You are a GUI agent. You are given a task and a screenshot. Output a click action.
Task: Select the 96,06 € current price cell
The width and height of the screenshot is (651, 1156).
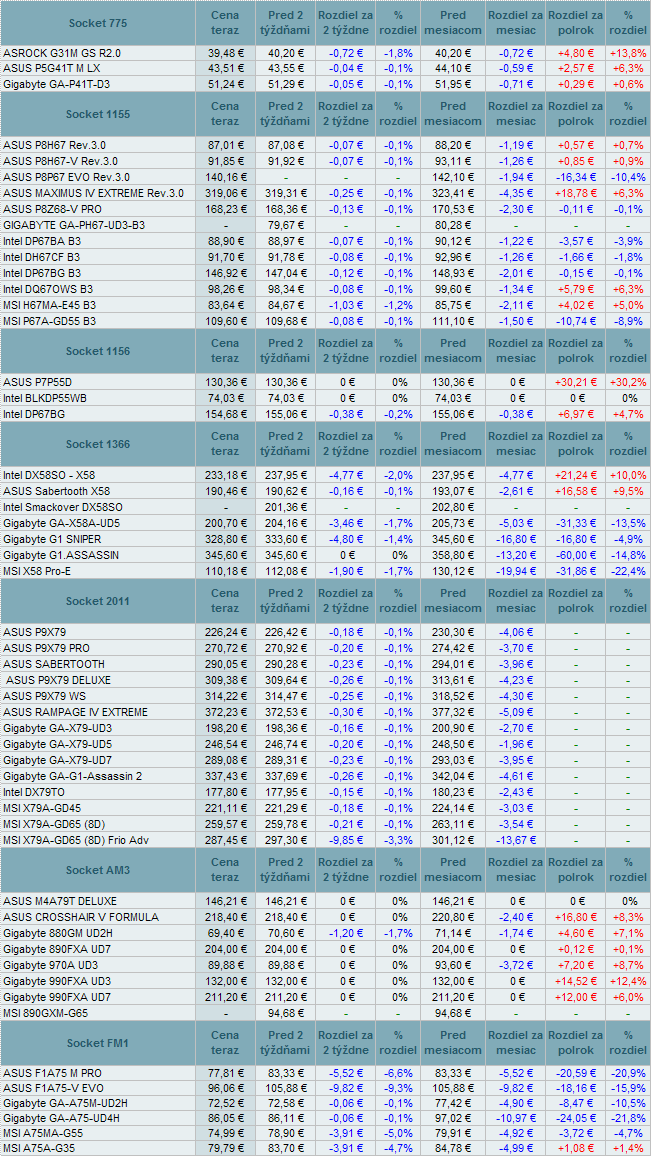[226, 1089]
